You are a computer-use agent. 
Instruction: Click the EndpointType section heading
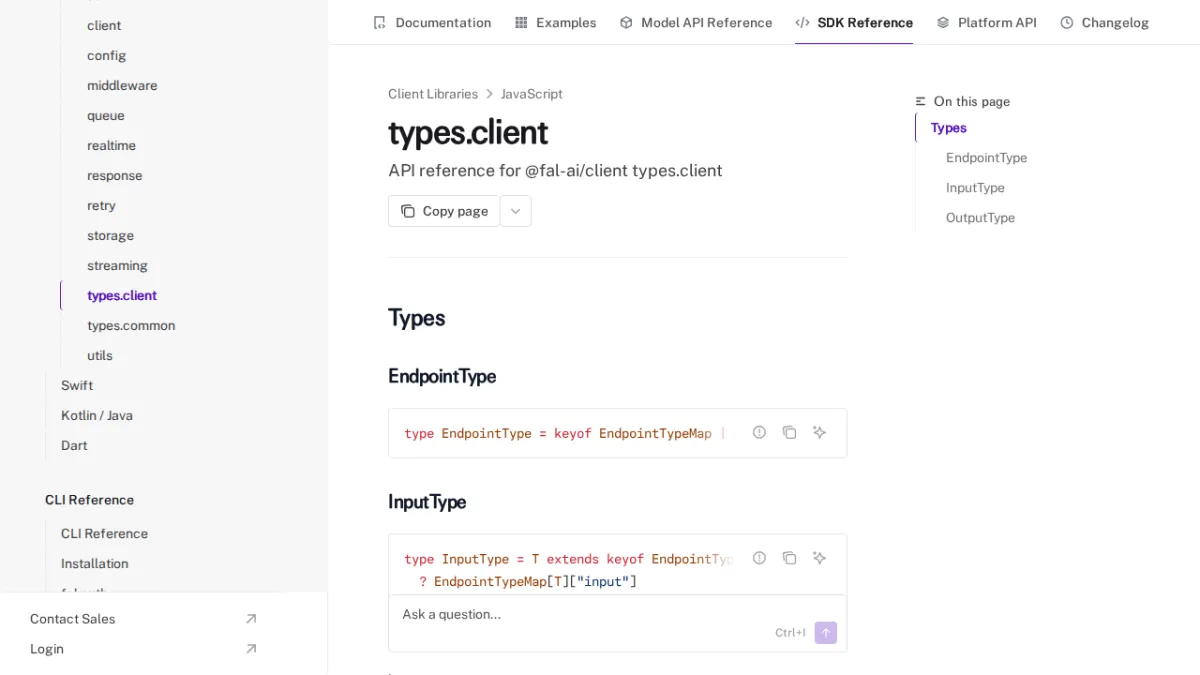pyautogui.click(x=442, y=376)
